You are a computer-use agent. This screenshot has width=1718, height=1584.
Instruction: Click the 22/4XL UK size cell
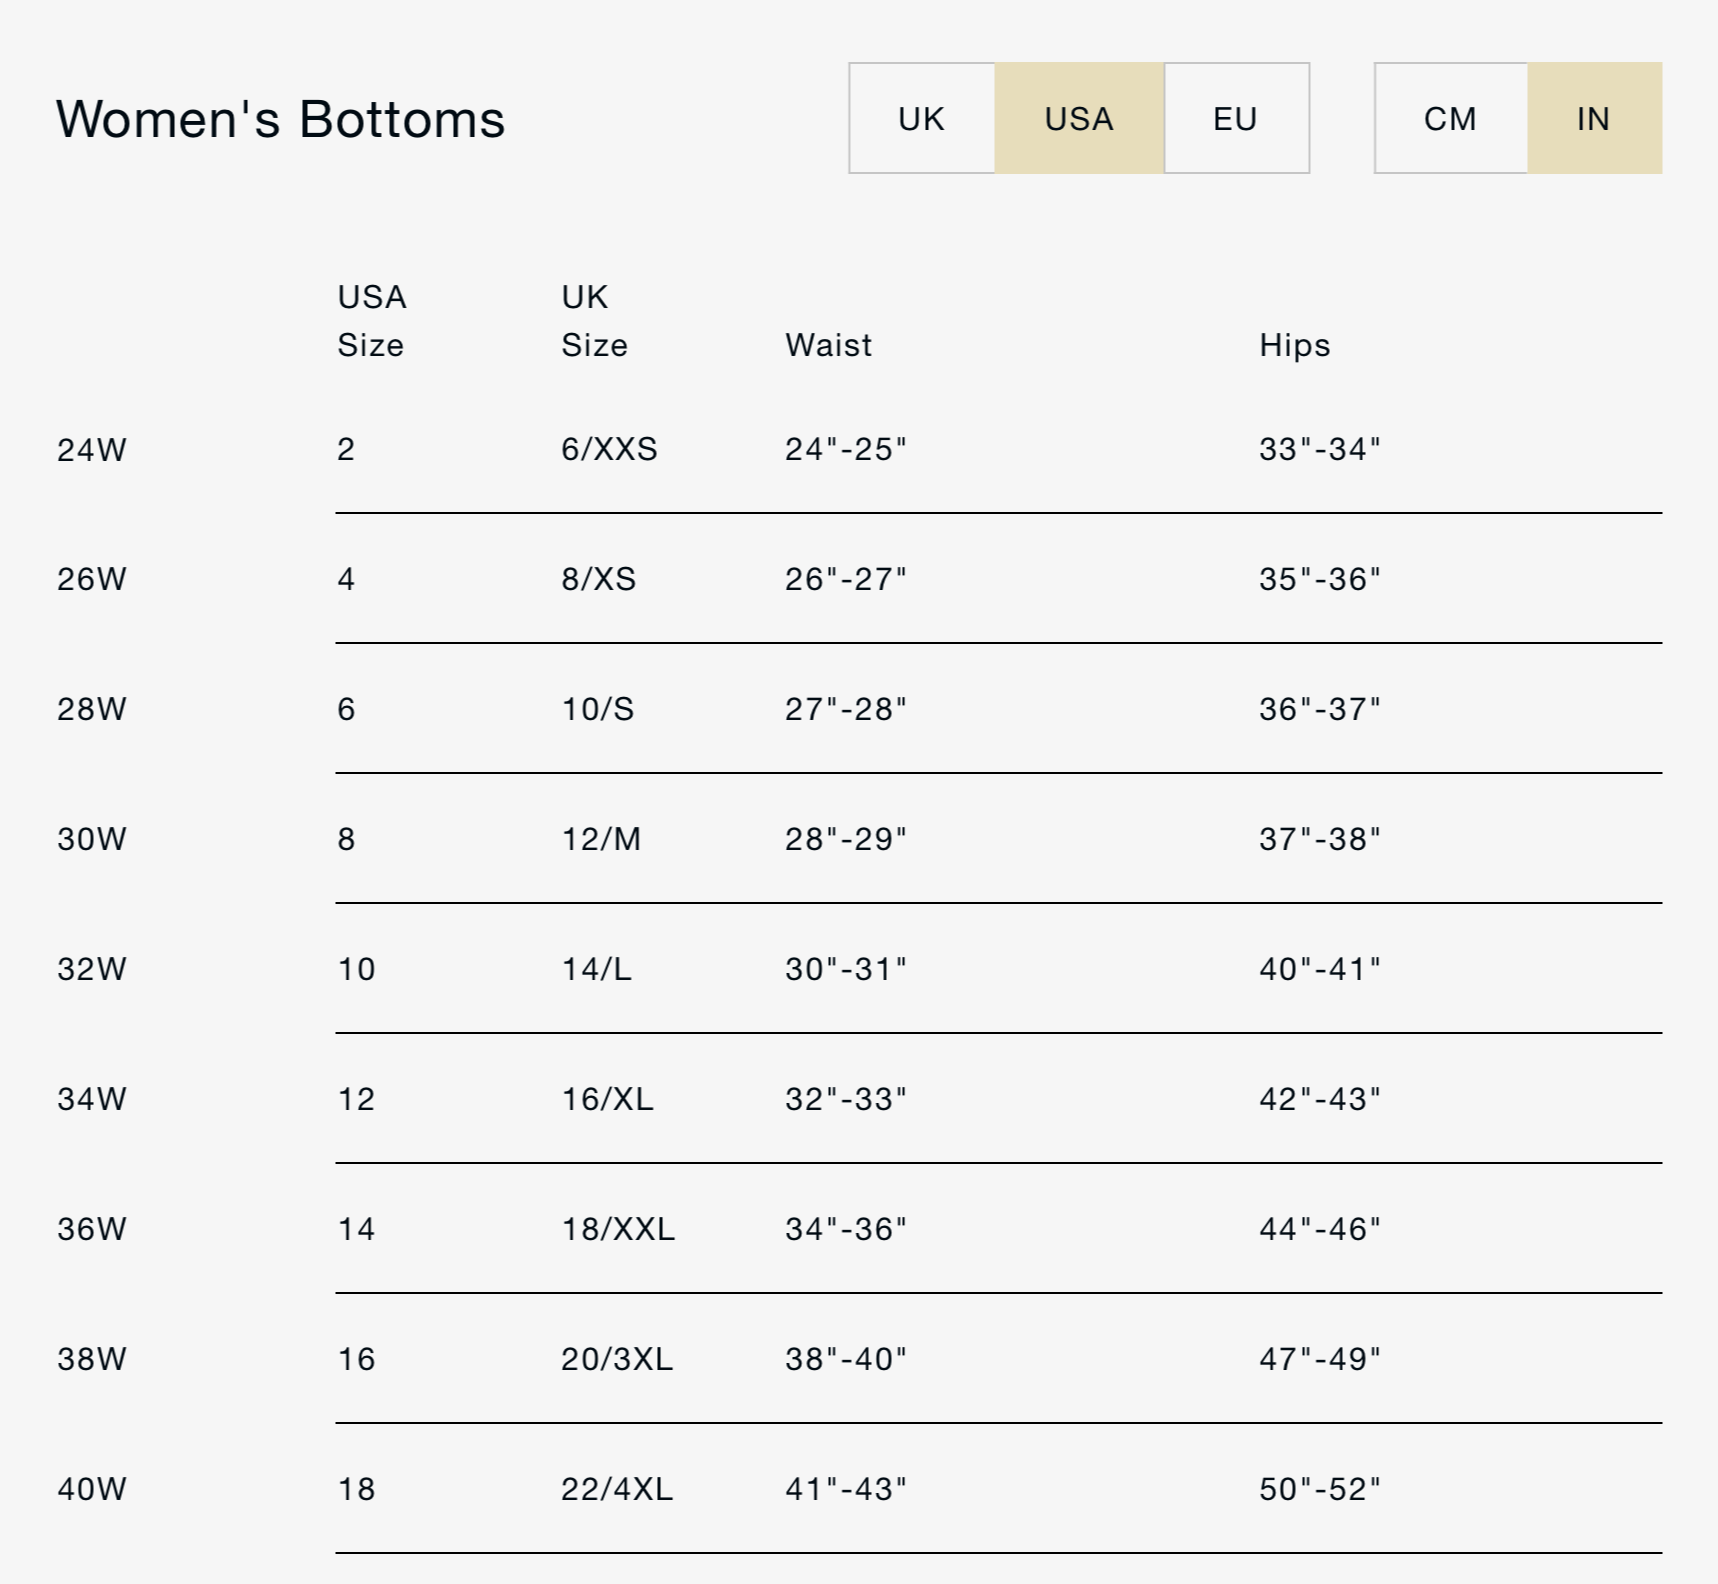point(616,1489)
